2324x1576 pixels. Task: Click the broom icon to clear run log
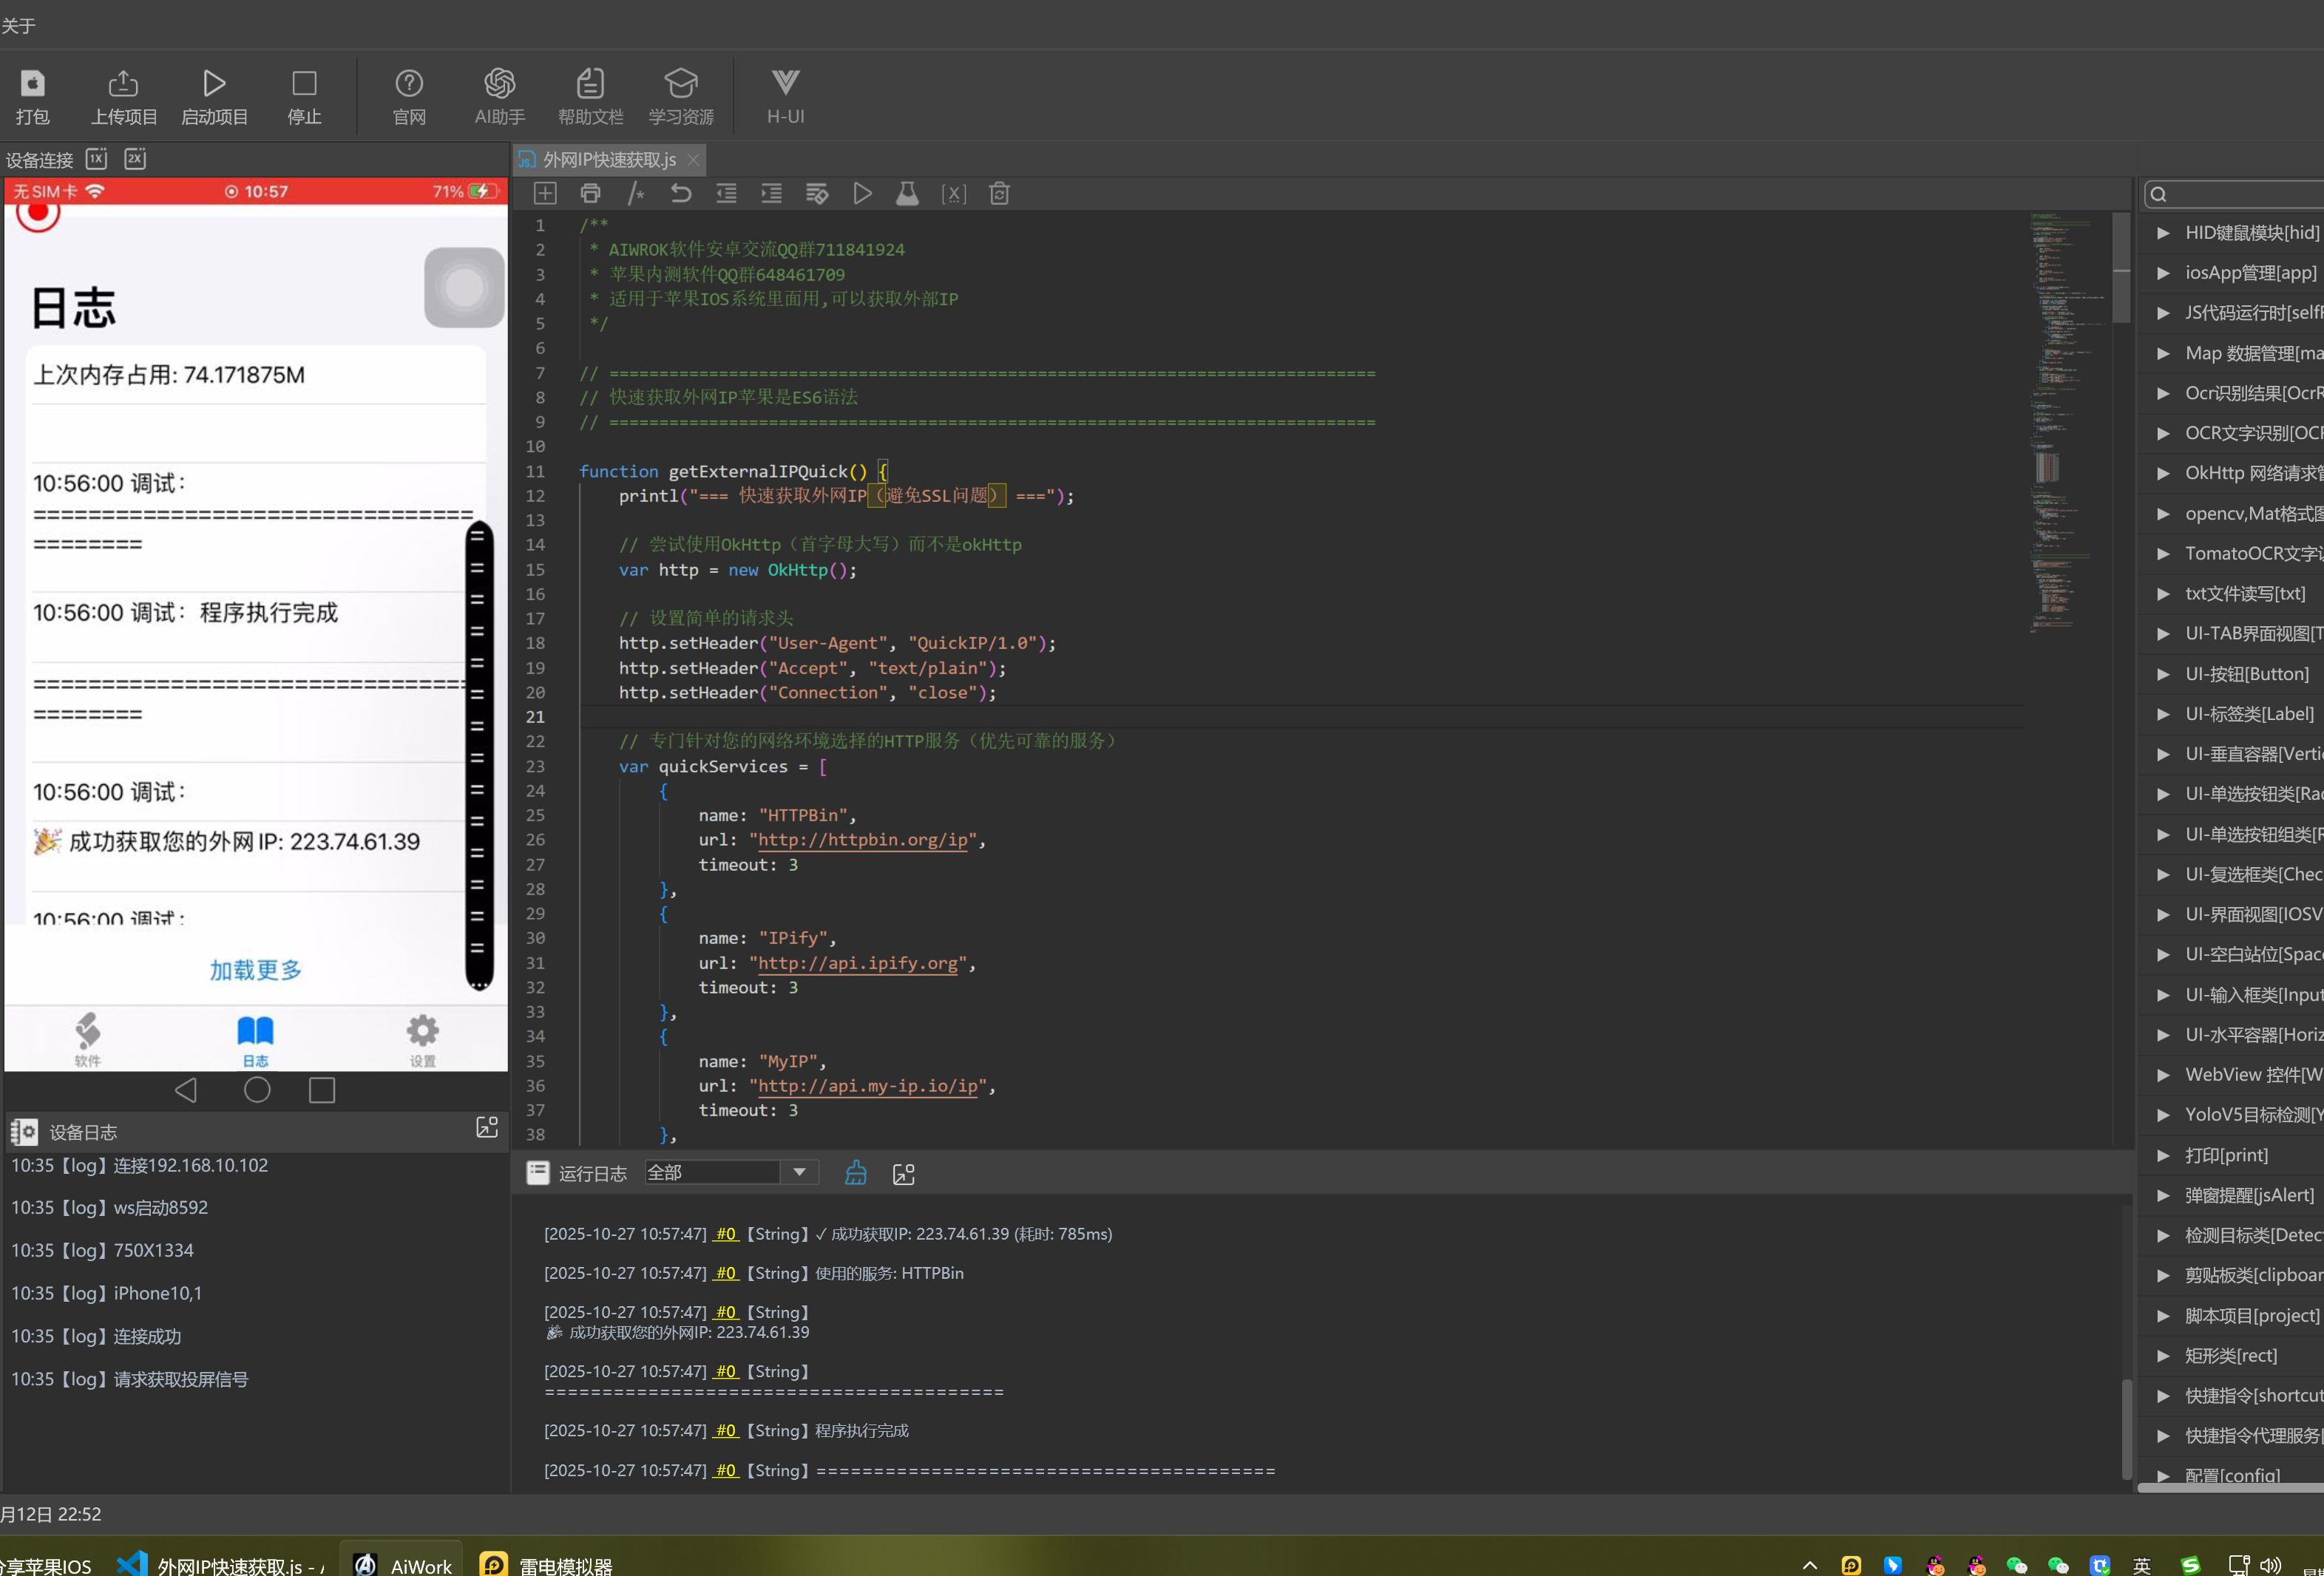coord(856,1173)
